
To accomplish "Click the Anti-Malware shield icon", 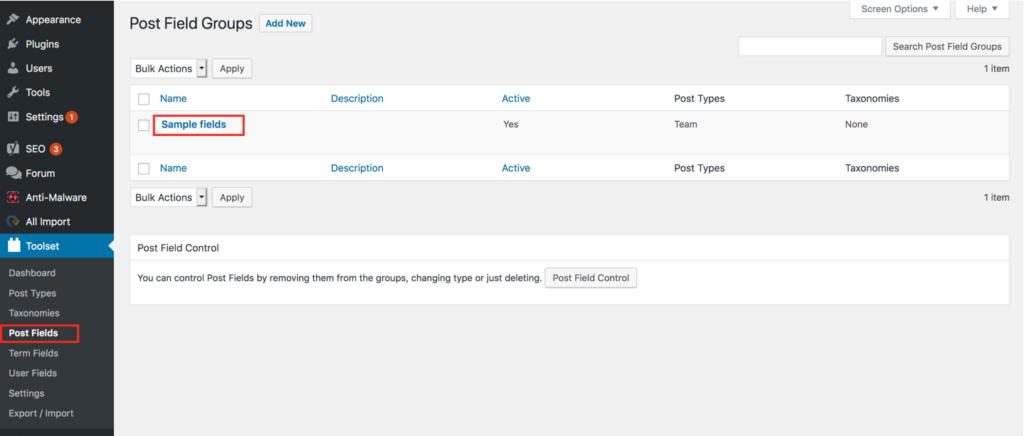I will (x=12, y=197).
